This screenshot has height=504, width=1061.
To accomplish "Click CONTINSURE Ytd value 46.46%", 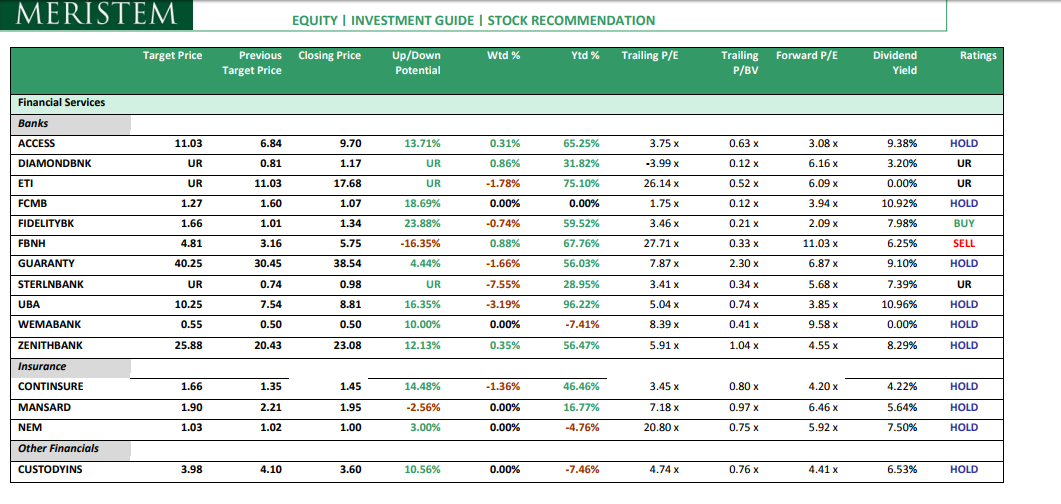I will [582, 387].
